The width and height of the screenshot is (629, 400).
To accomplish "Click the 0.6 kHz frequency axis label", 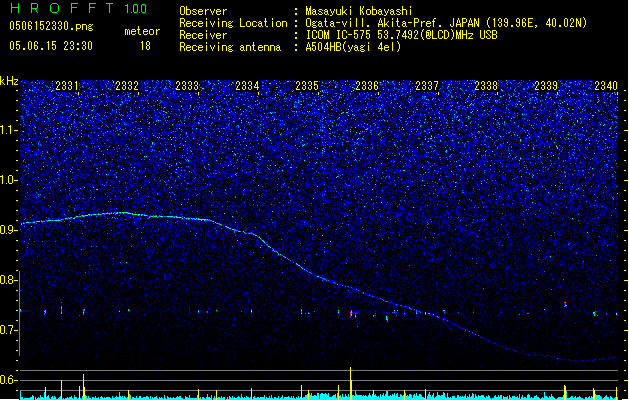I will (x=8, y=380).
